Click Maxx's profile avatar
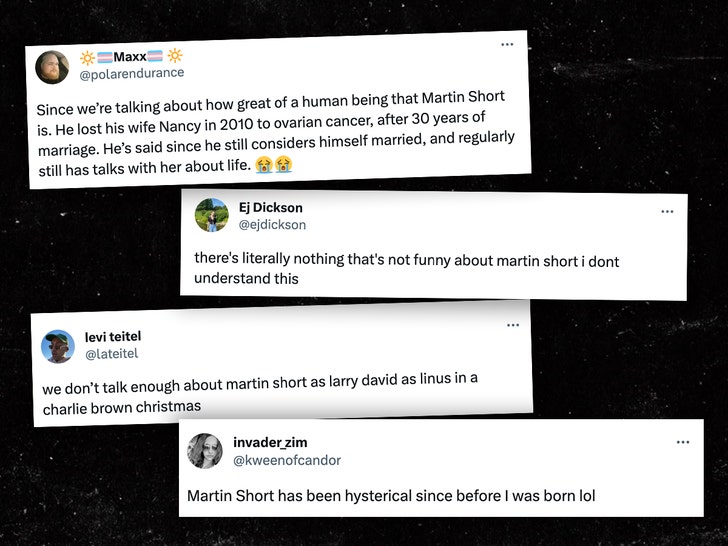The width and height of the screenshot is (728, 546). click(x=52, y=67)
